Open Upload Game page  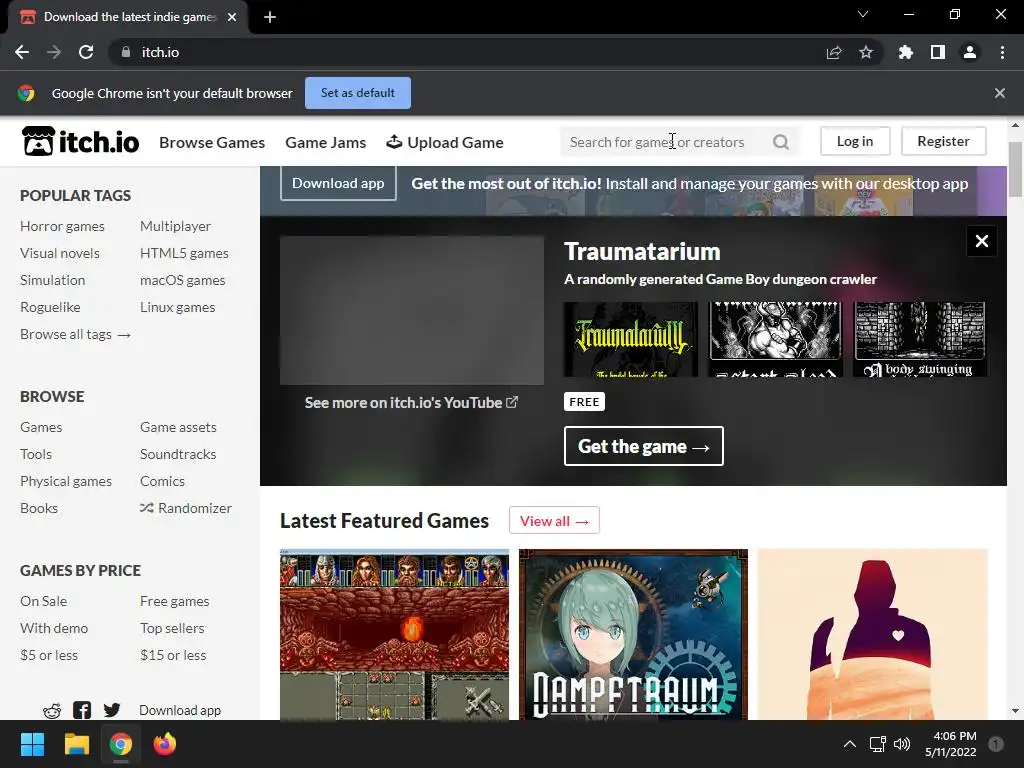click(445, 142)
